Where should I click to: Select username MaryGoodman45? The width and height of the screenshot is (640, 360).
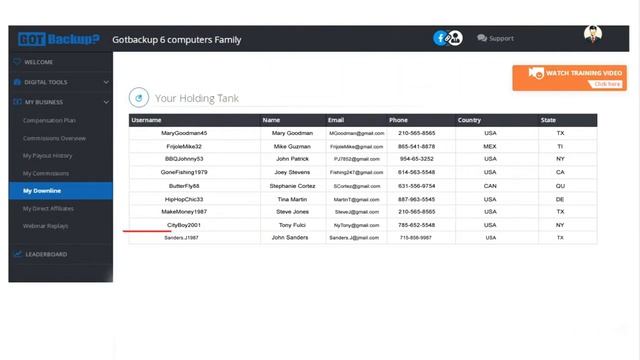[184, 133]
